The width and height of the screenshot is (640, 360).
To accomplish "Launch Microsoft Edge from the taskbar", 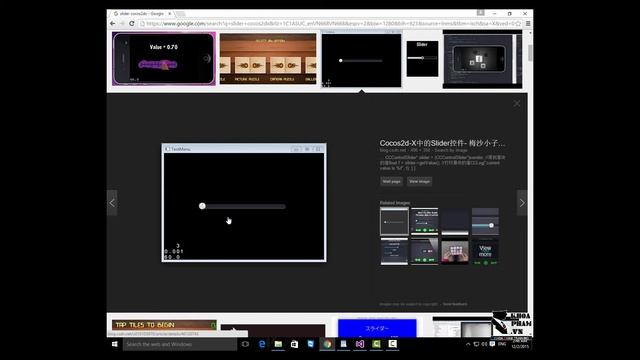I will (x=262, y=344).
